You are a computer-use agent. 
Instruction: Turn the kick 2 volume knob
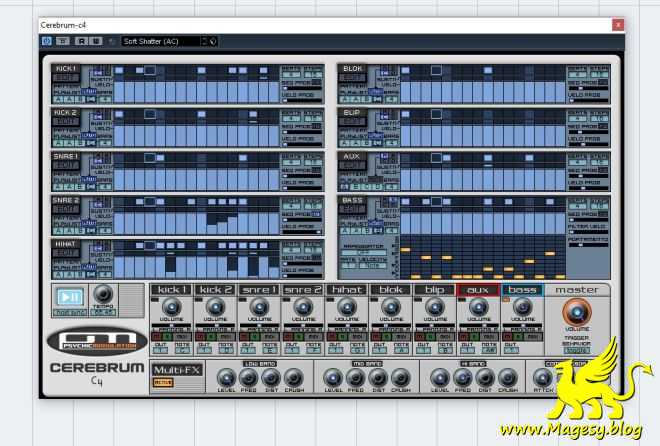(215, 307)
